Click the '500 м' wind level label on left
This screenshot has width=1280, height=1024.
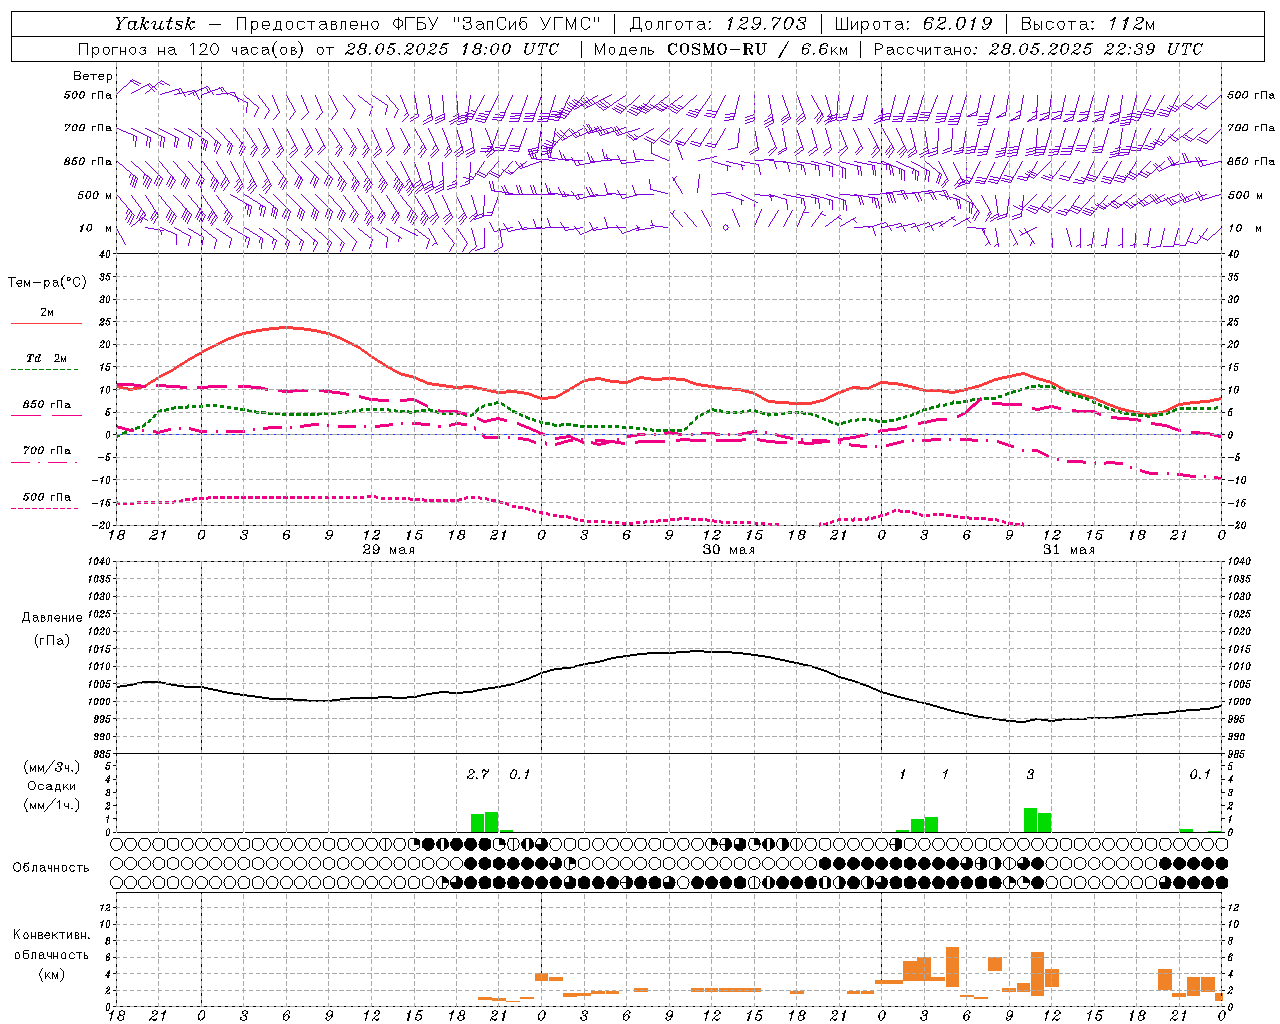[x=95, y=195]
